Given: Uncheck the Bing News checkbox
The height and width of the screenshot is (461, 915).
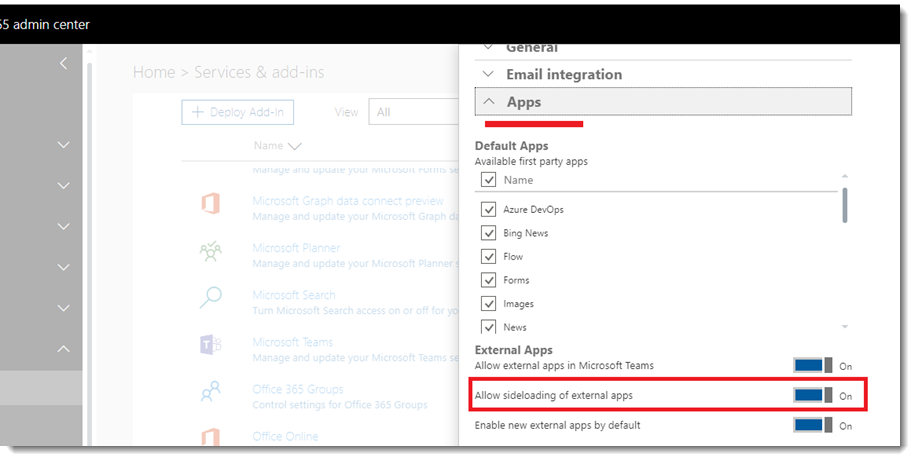Looking at the screenshot, I should tap(489, 233).
